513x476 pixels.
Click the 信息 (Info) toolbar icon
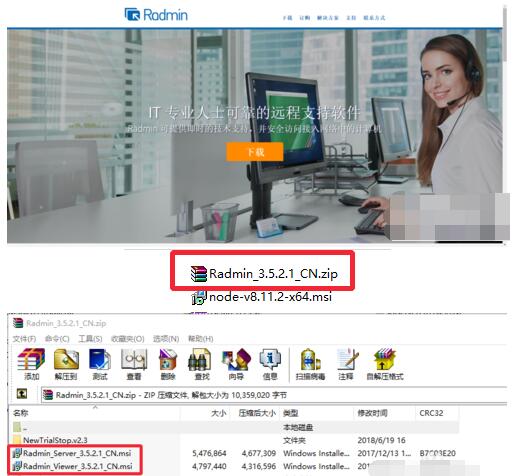[x=270, y=364]
